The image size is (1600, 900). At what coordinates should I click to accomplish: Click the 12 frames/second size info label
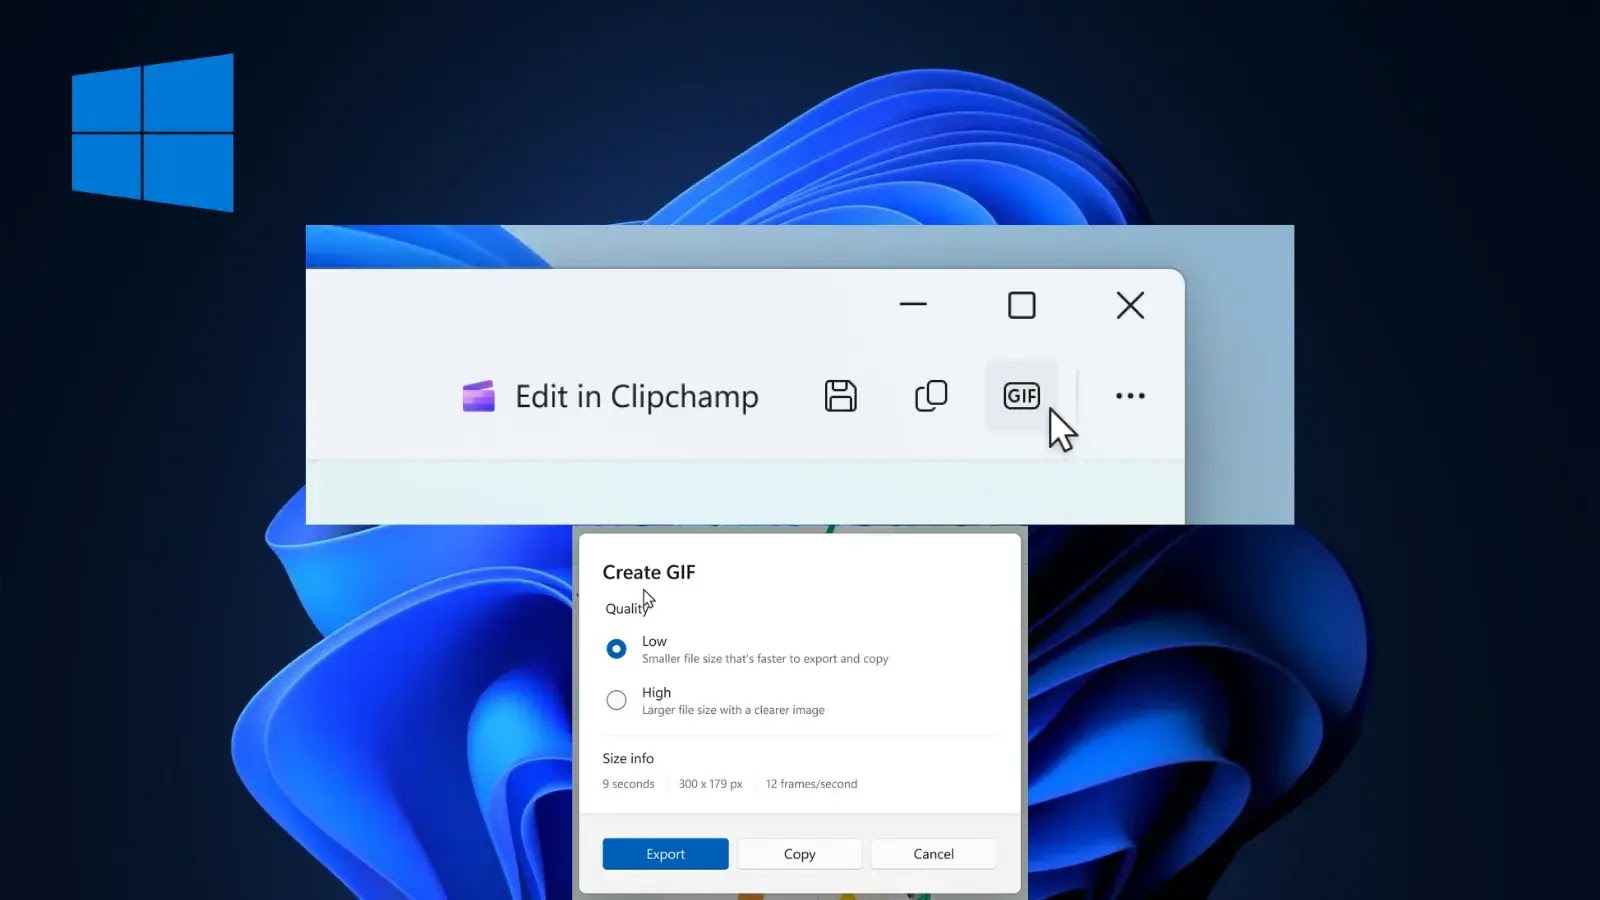[x=811, y=784]
